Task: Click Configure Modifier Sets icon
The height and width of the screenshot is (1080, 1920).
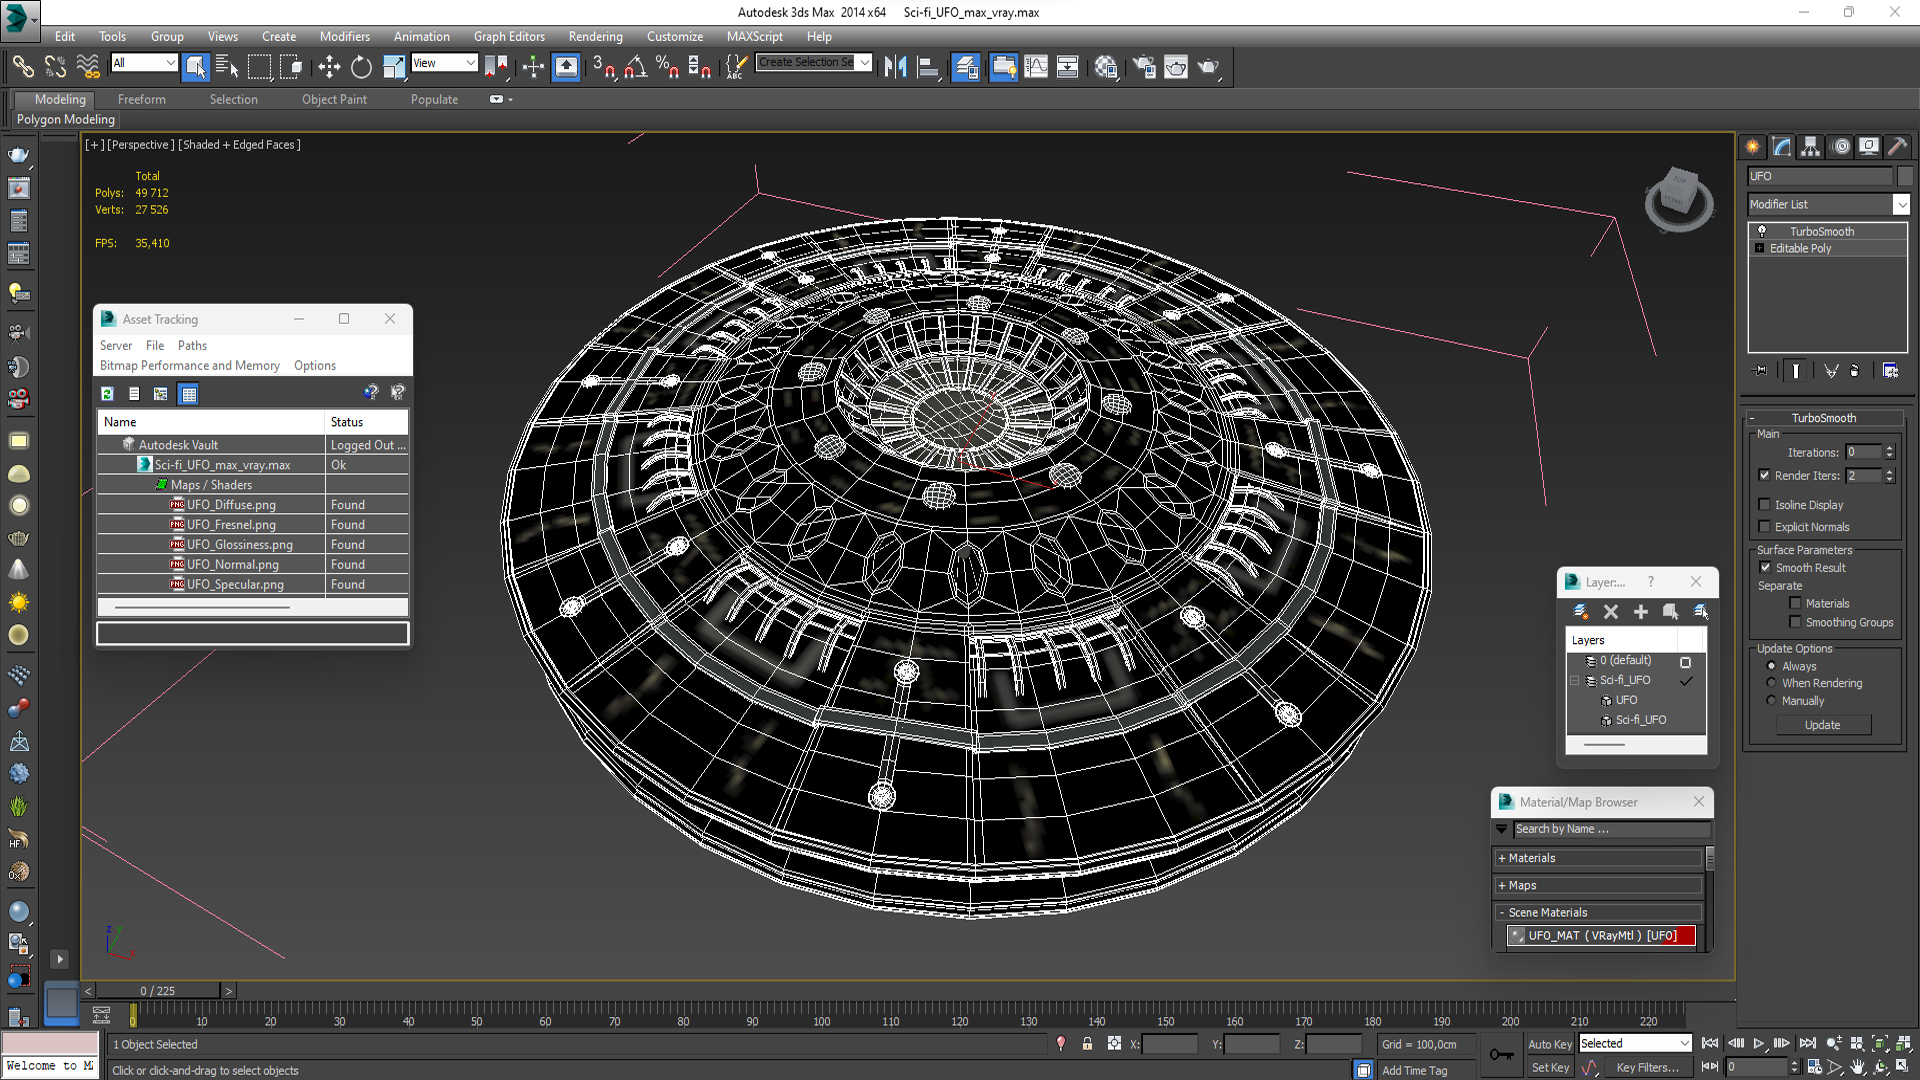Action: pos(1890,370)
